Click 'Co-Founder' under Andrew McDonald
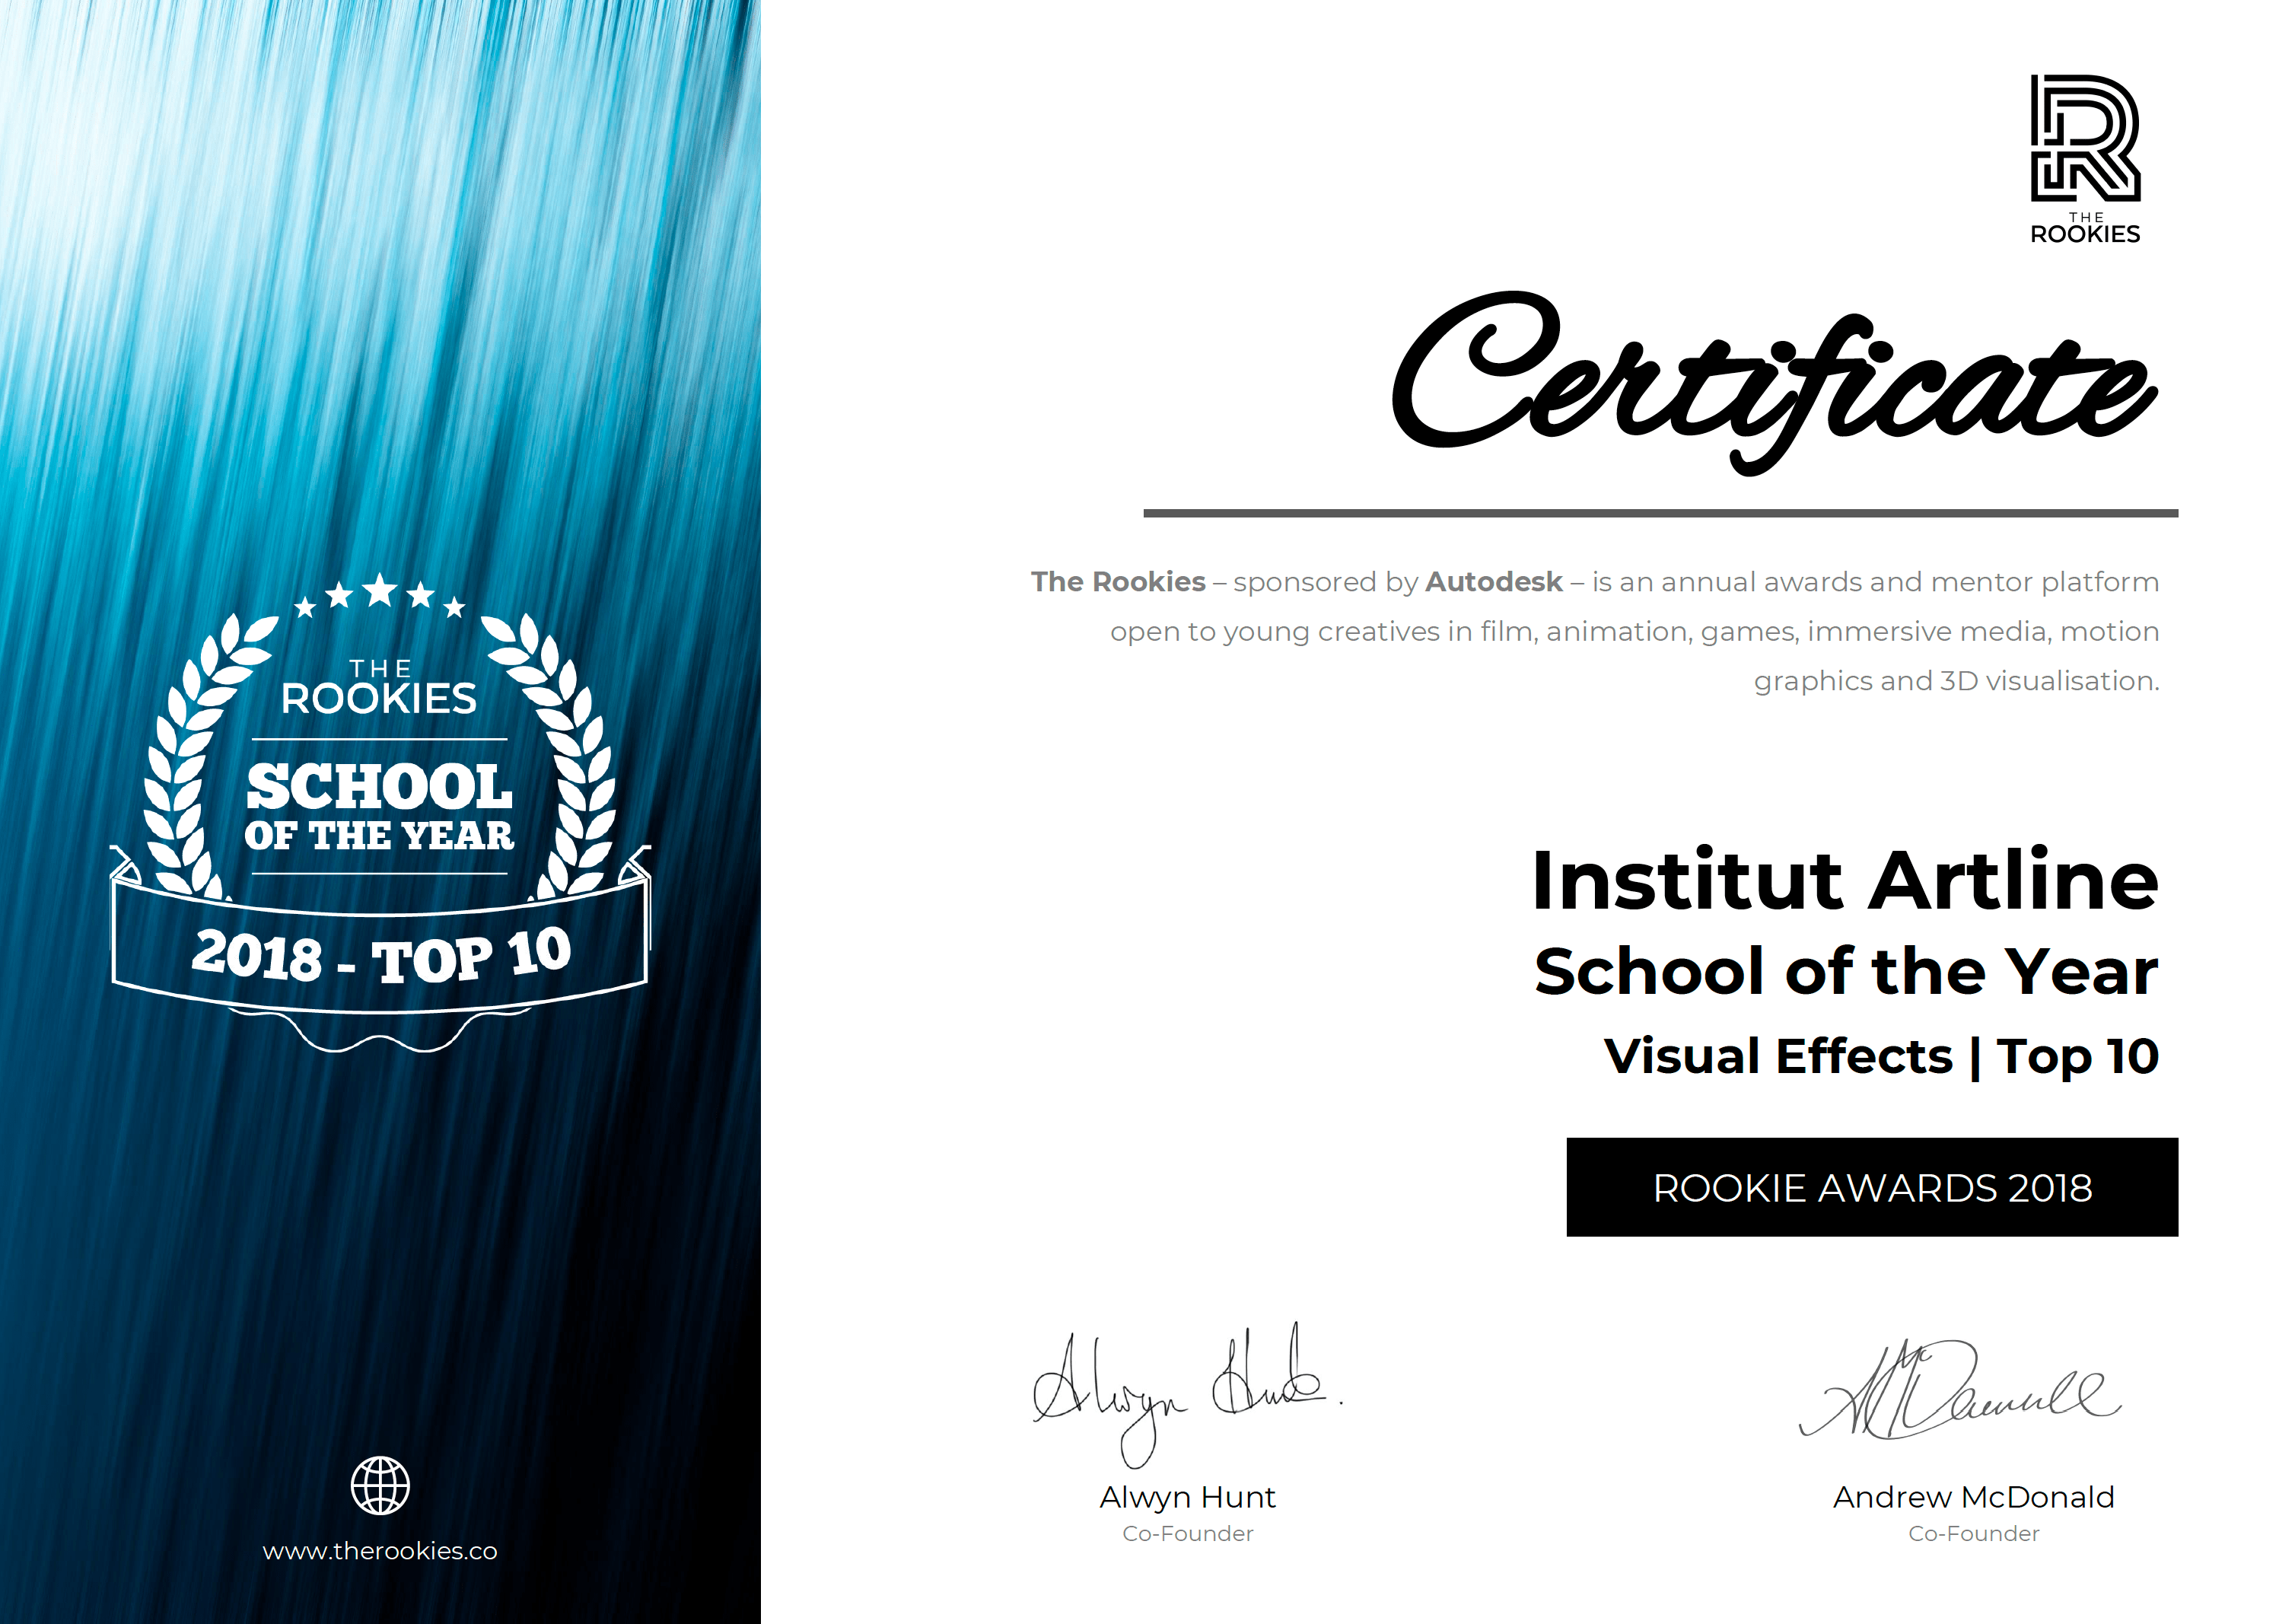This screenshot has height=1624, width=2295. click(1973, 1534)
